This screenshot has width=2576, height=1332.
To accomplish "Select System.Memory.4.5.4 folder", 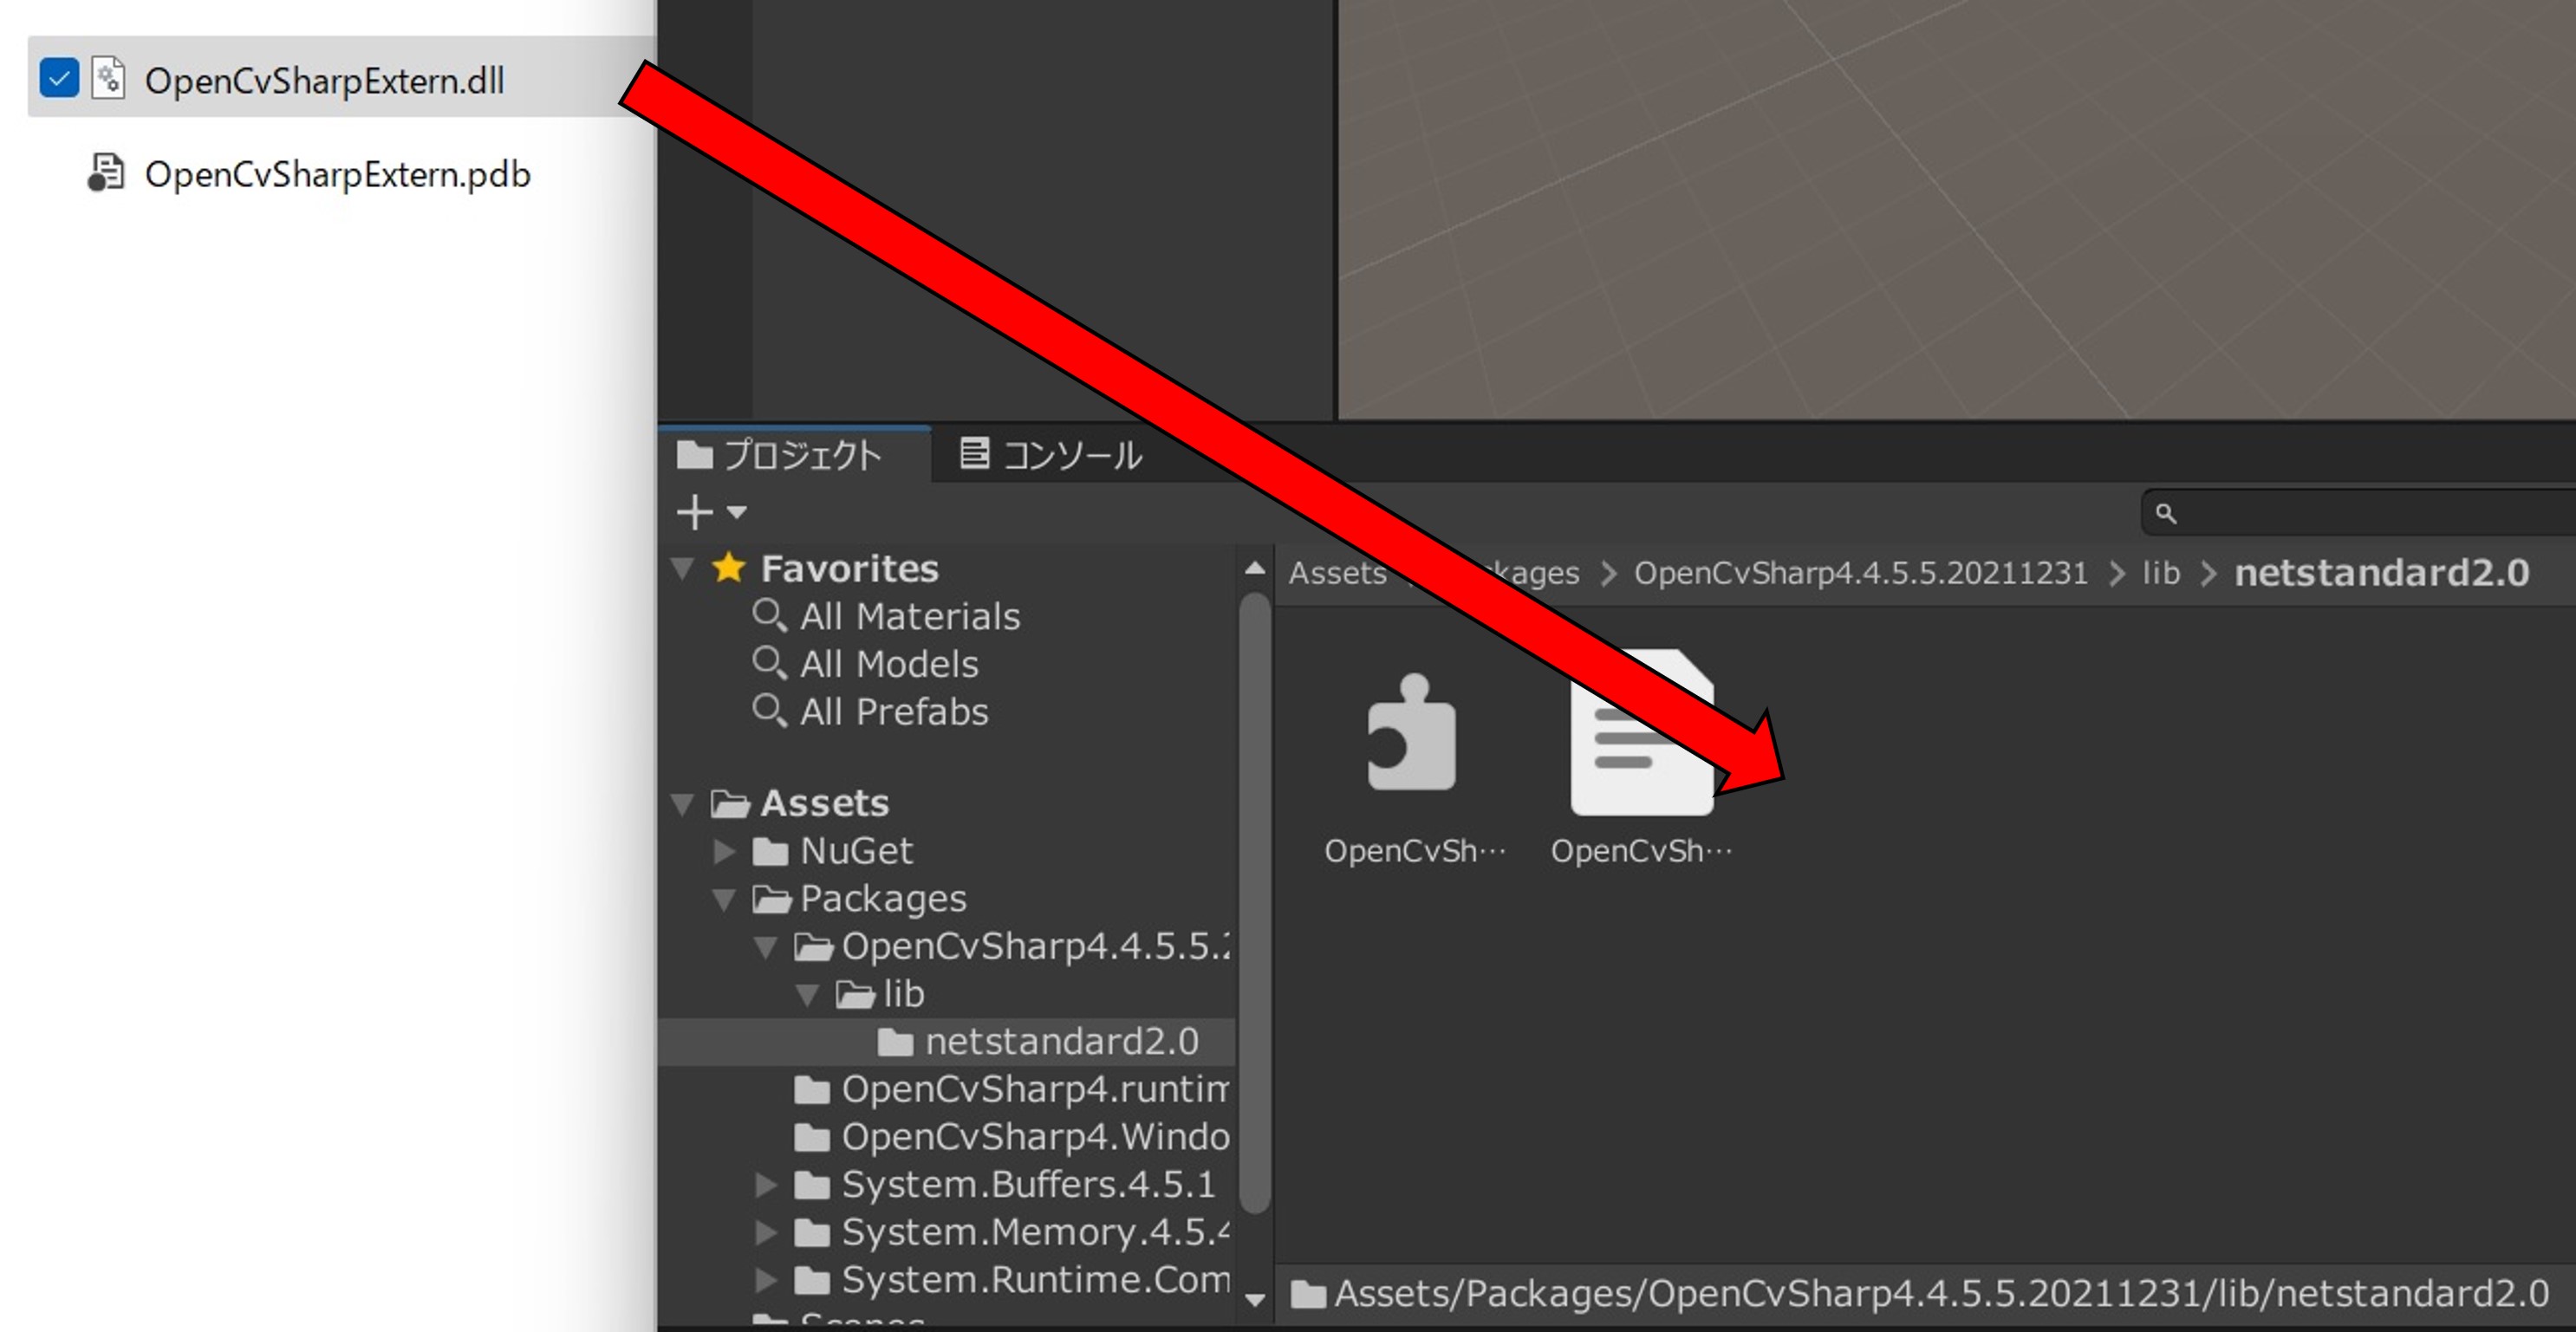I will click(1035, 1232).
